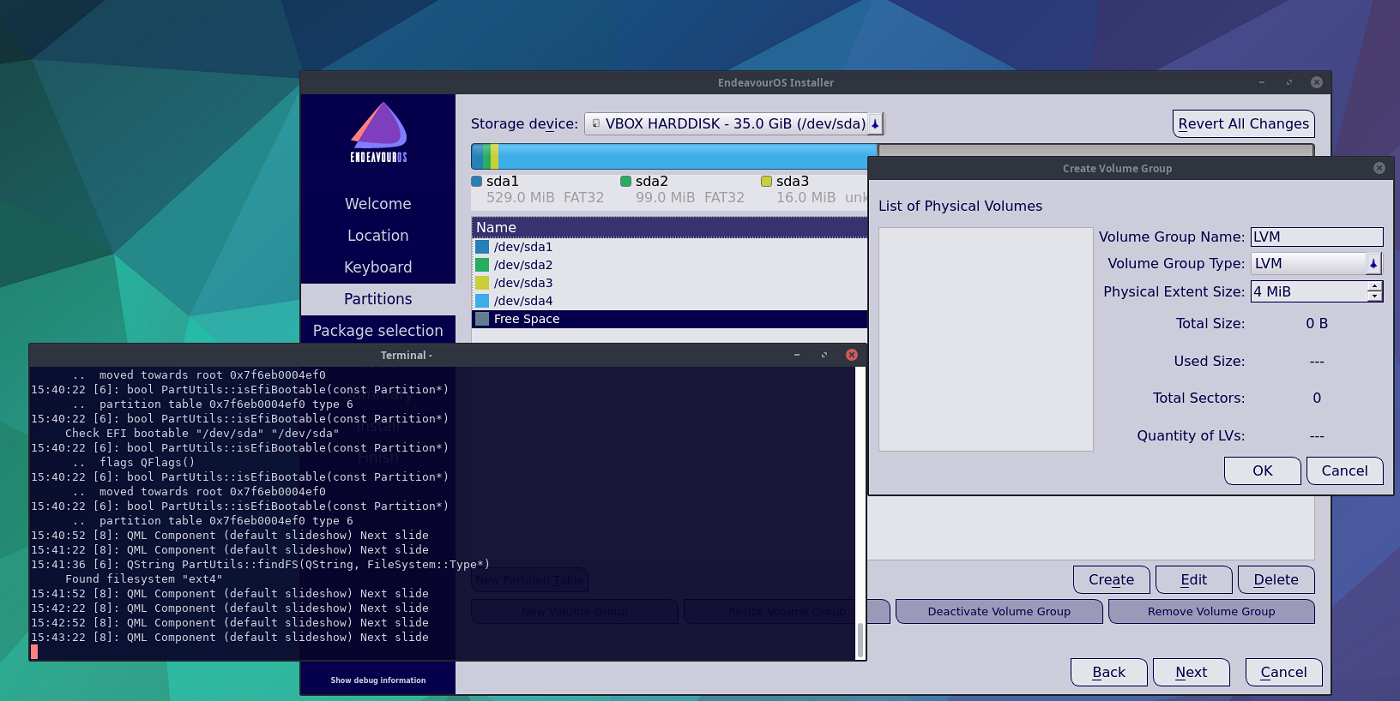Click the Volume Group Name input field
This screenshot has height=701, width=1400.
(x=1316, y=236)
